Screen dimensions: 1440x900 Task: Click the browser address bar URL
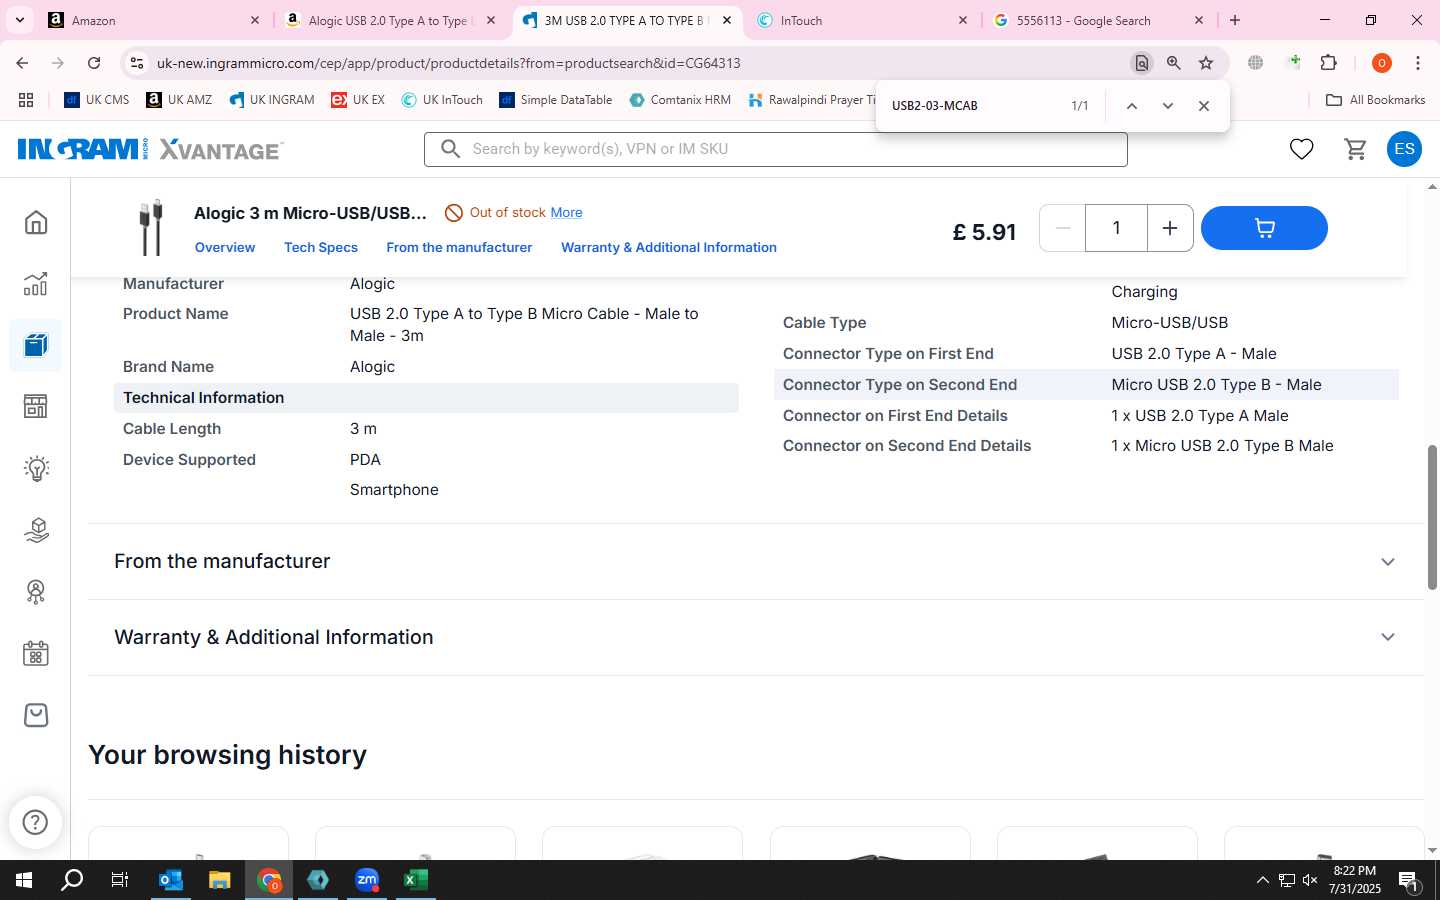(x=448, y=63)
